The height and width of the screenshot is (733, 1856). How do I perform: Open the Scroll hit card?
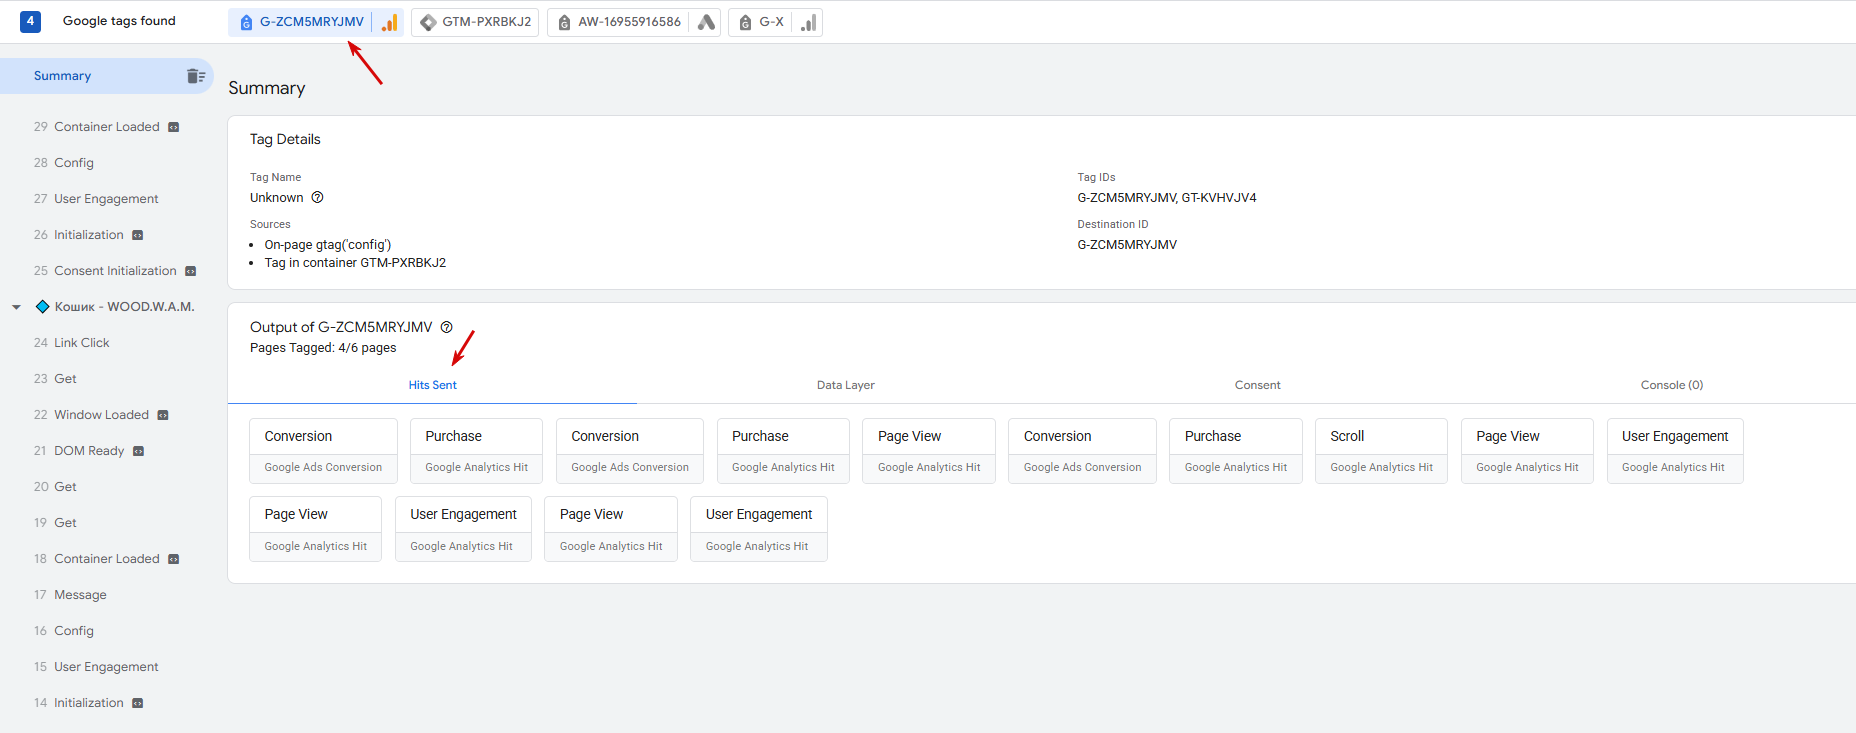tap(1381, 451)
